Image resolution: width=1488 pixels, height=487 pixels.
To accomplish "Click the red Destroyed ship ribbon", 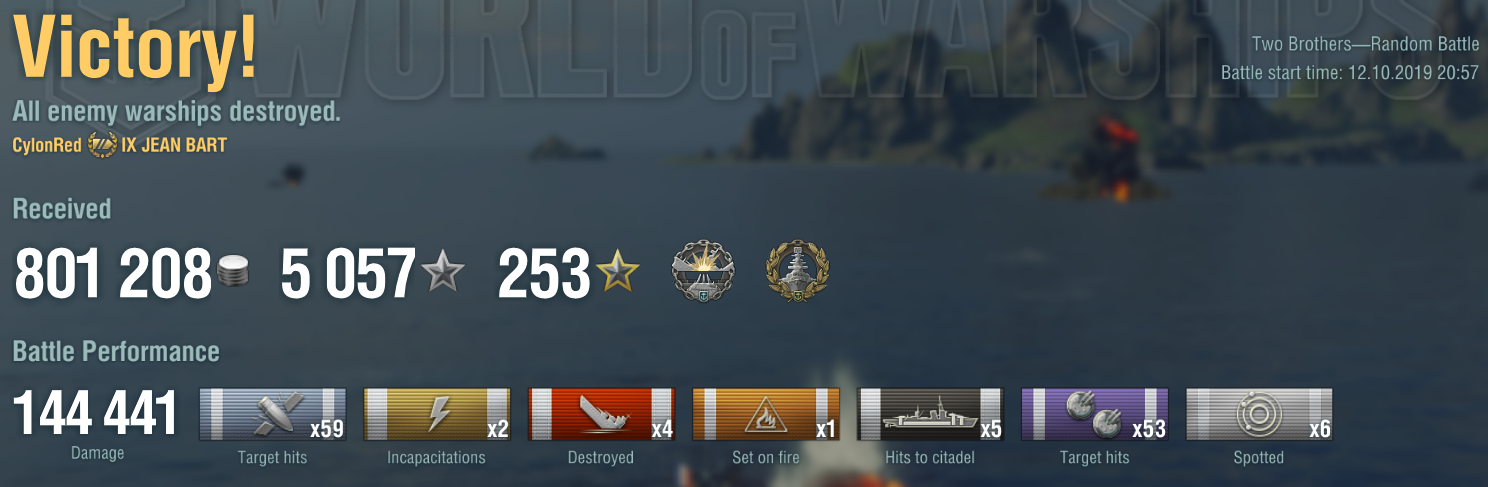I will [x=602, y=414].
